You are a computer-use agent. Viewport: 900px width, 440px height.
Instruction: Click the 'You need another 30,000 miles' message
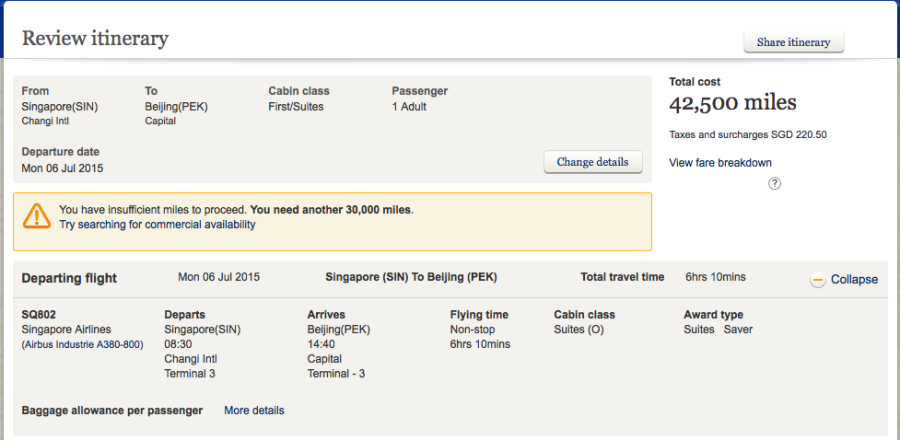(330, 210)
